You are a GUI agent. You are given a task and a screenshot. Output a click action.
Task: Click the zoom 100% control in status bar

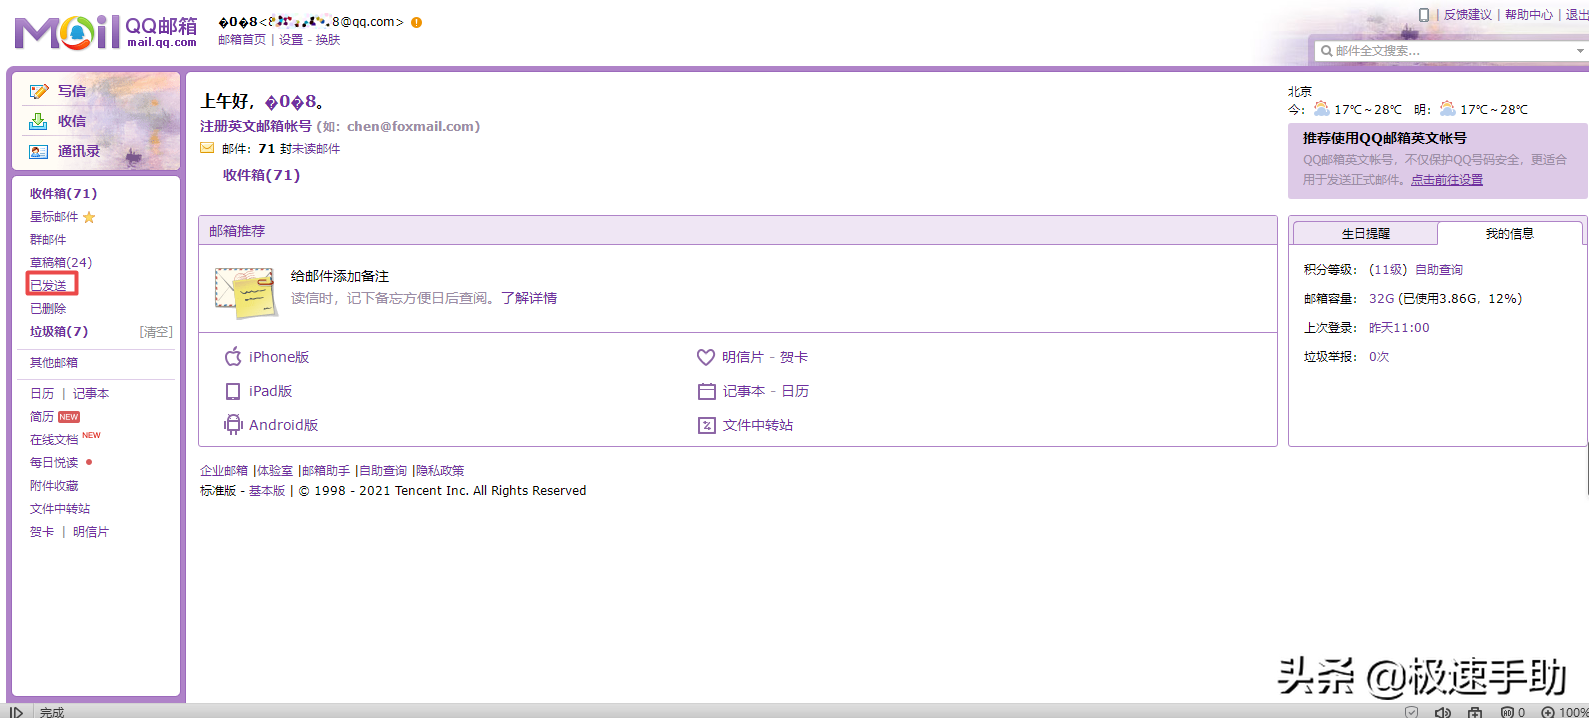1566,712
